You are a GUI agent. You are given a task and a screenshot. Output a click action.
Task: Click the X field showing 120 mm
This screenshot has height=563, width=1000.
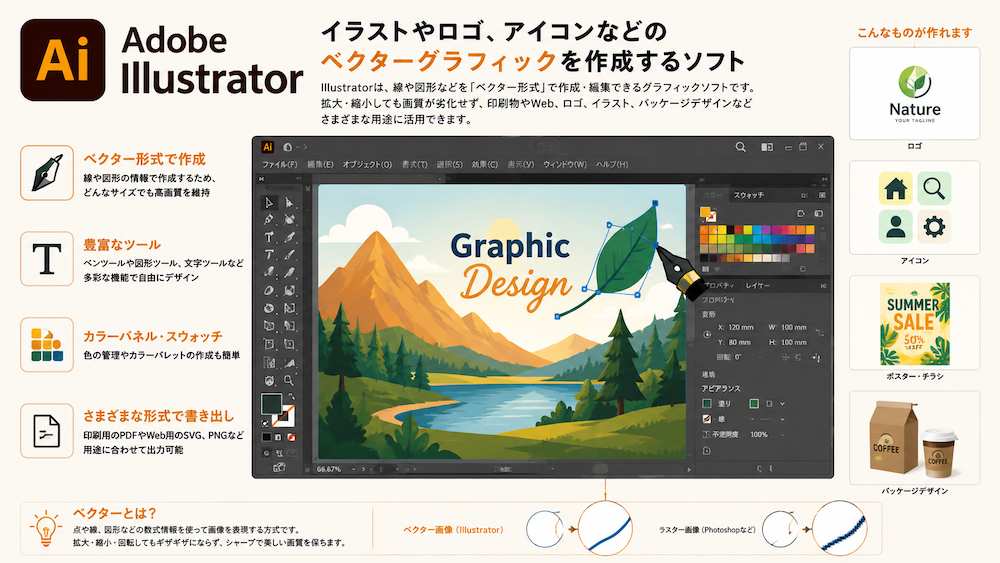(x=740, y=327)
